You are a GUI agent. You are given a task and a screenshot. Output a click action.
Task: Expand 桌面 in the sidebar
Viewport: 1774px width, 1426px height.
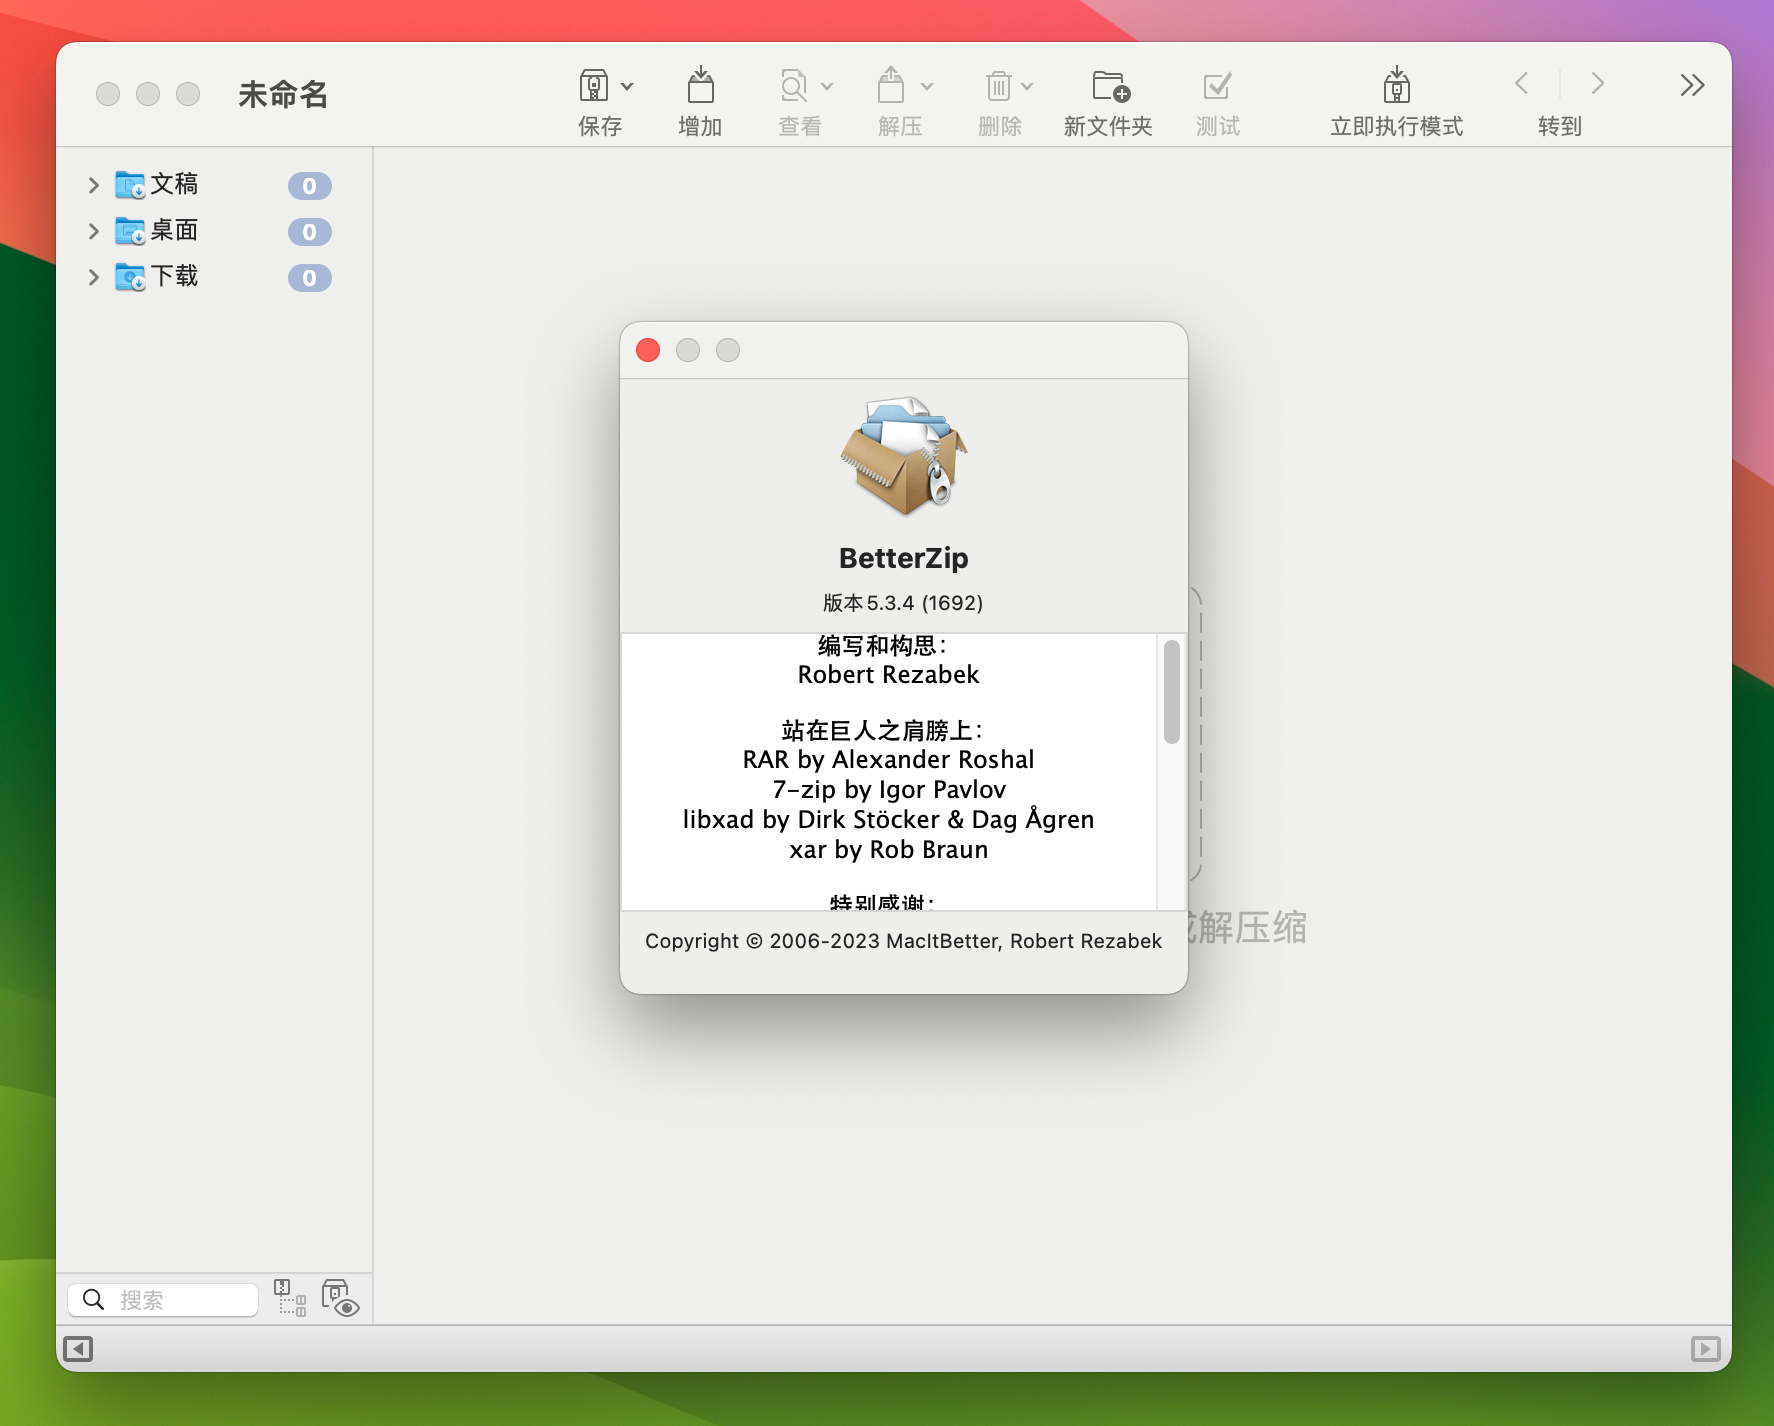click(x=94, y=231)
